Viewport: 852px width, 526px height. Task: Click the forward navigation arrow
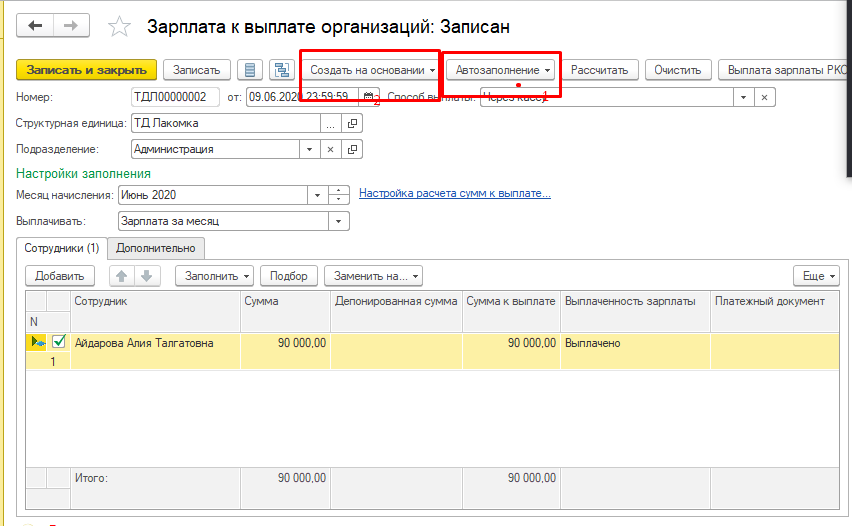click(70, 25)
